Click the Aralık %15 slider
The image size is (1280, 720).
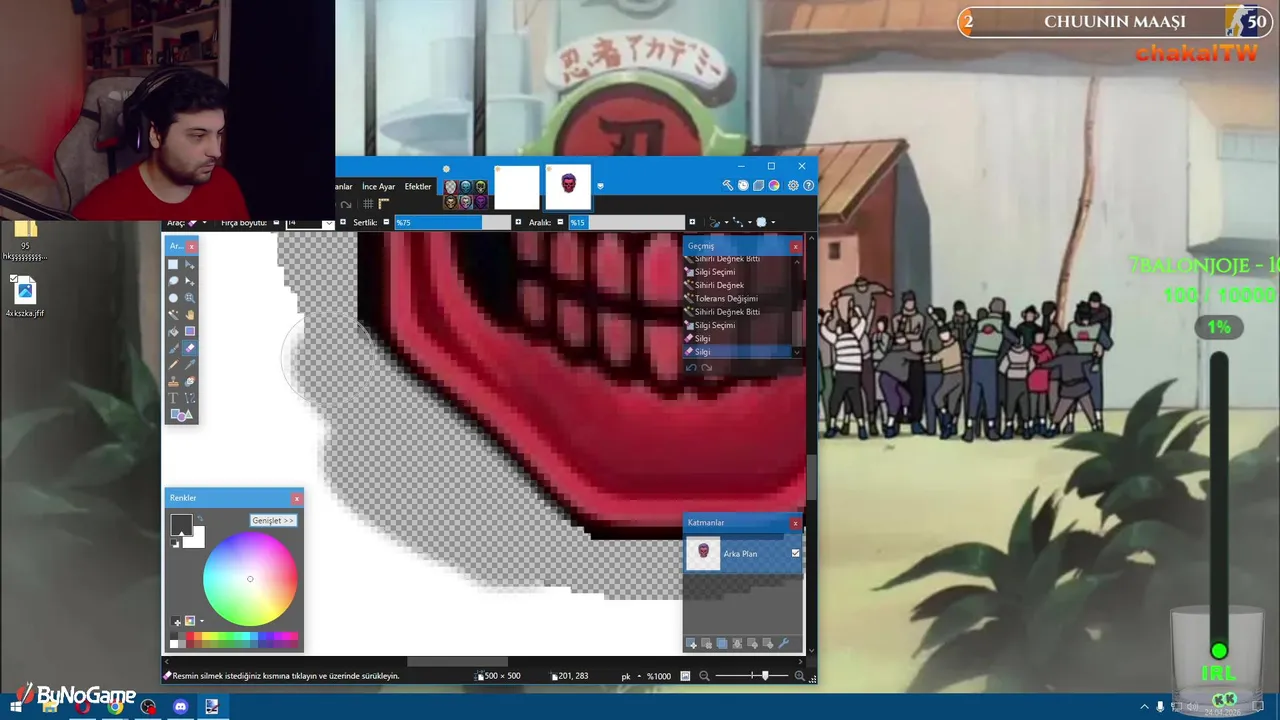[626, 222]
